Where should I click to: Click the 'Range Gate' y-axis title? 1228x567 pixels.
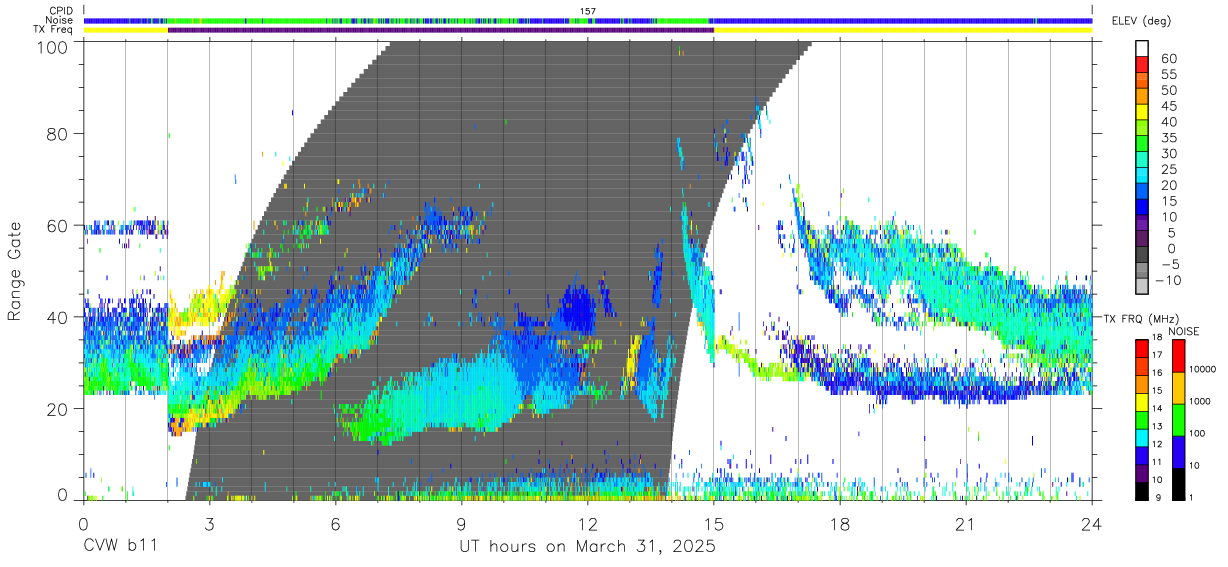(x=15, y=271)
